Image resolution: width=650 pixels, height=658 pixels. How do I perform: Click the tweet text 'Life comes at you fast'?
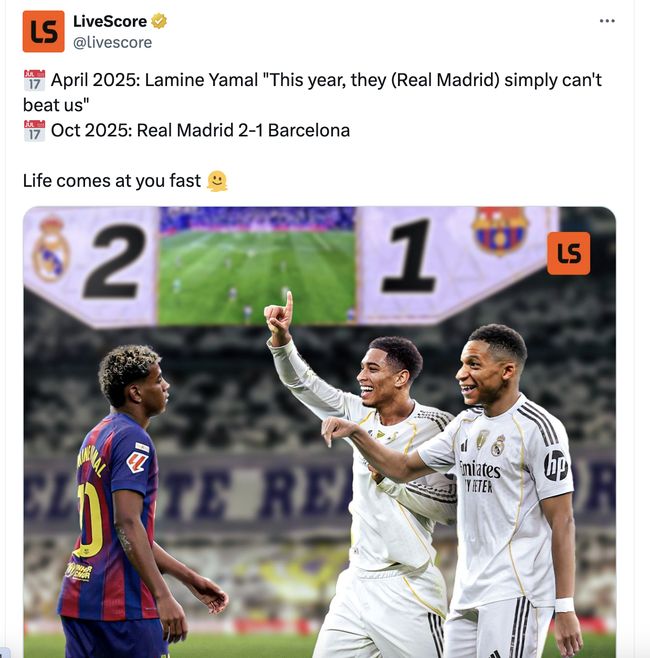click(112, 181)
